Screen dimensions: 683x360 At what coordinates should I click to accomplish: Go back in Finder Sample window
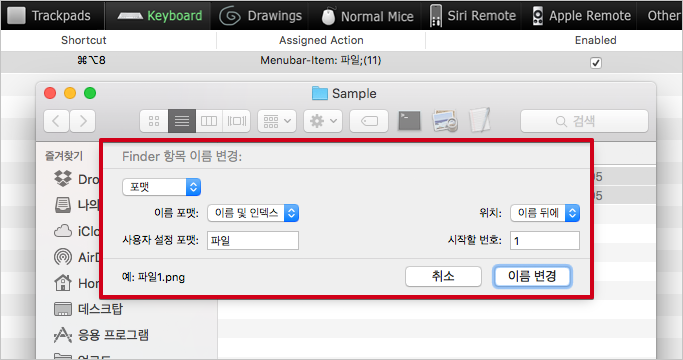point(56,121)
